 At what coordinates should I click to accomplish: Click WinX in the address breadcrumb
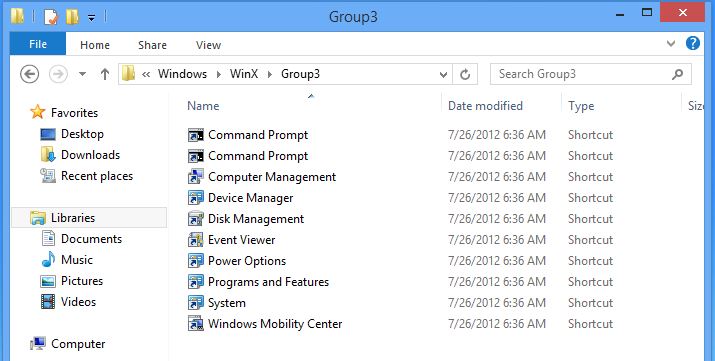click(x=244, y=74)
